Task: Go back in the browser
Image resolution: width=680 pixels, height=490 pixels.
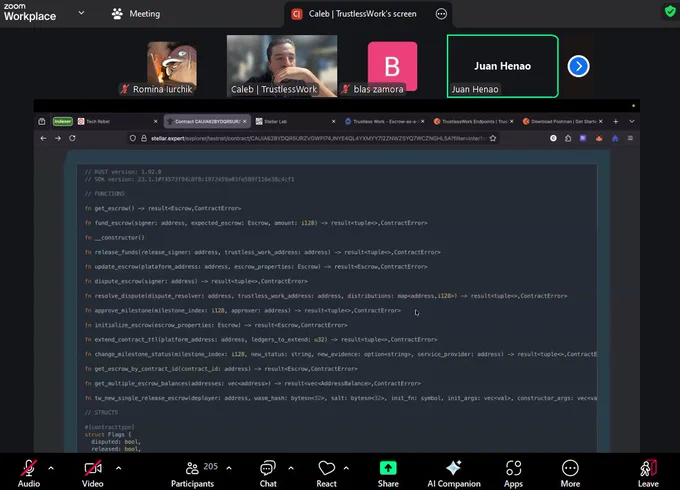Action: pyautogui.click(x=43, y=138)
